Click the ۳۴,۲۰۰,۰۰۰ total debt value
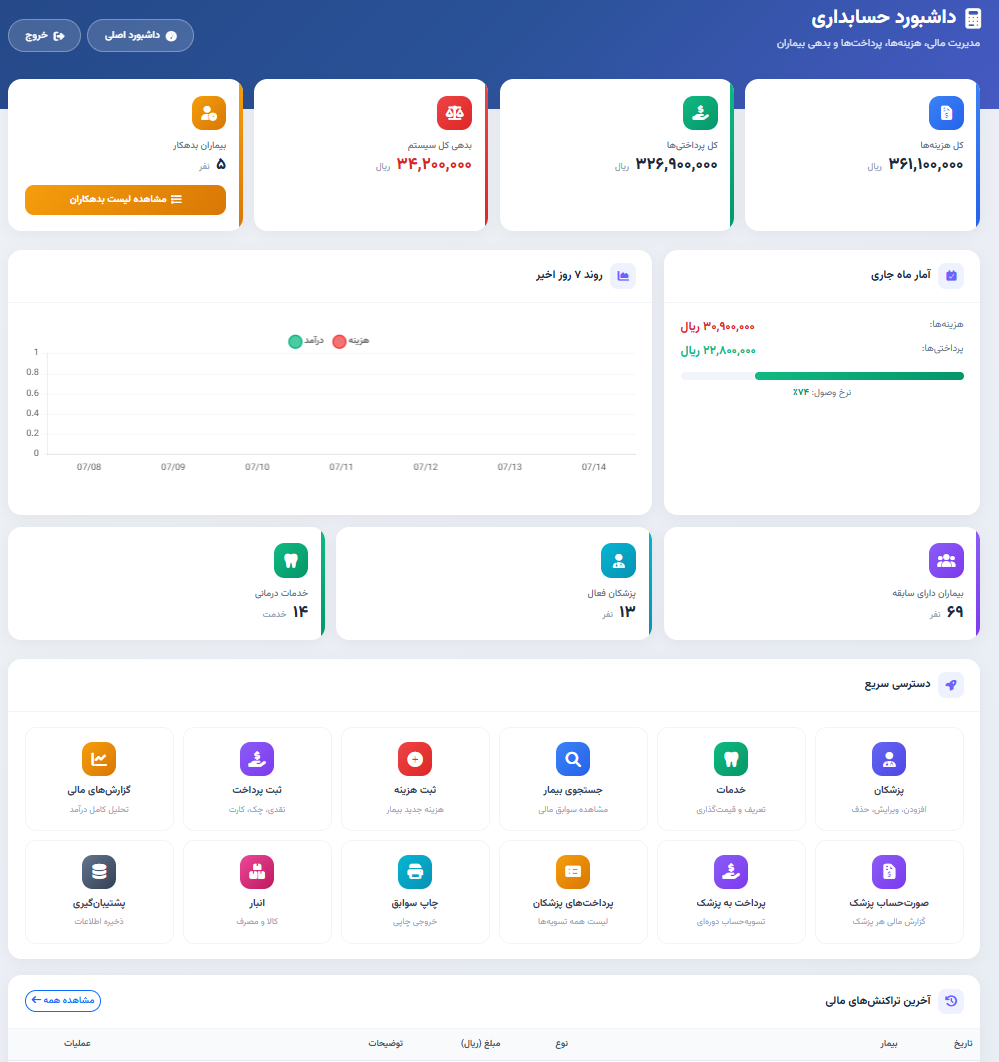Screen dimensions: 999x1062 click(434, 164)
